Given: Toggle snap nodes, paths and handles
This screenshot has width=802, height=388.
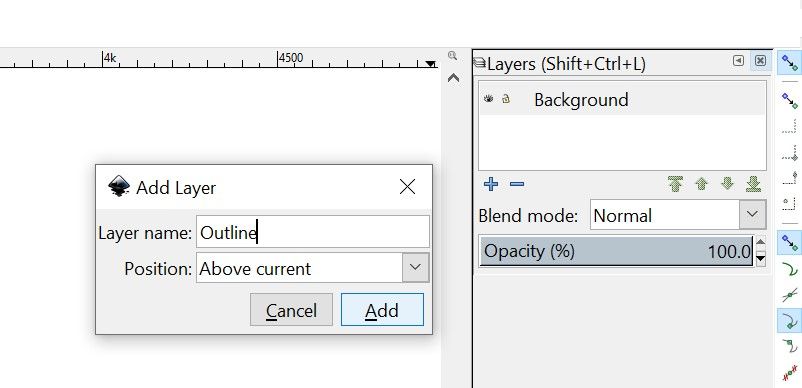Looking at the screenshot, I should click(790, 242).
